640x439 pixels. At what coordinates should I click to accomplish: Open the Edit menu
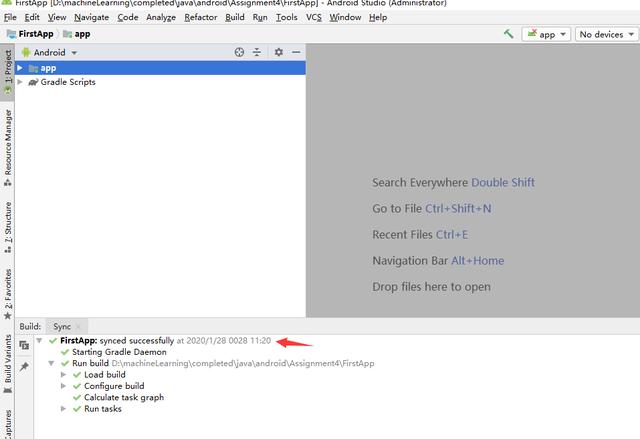click(x=32, y=18)
